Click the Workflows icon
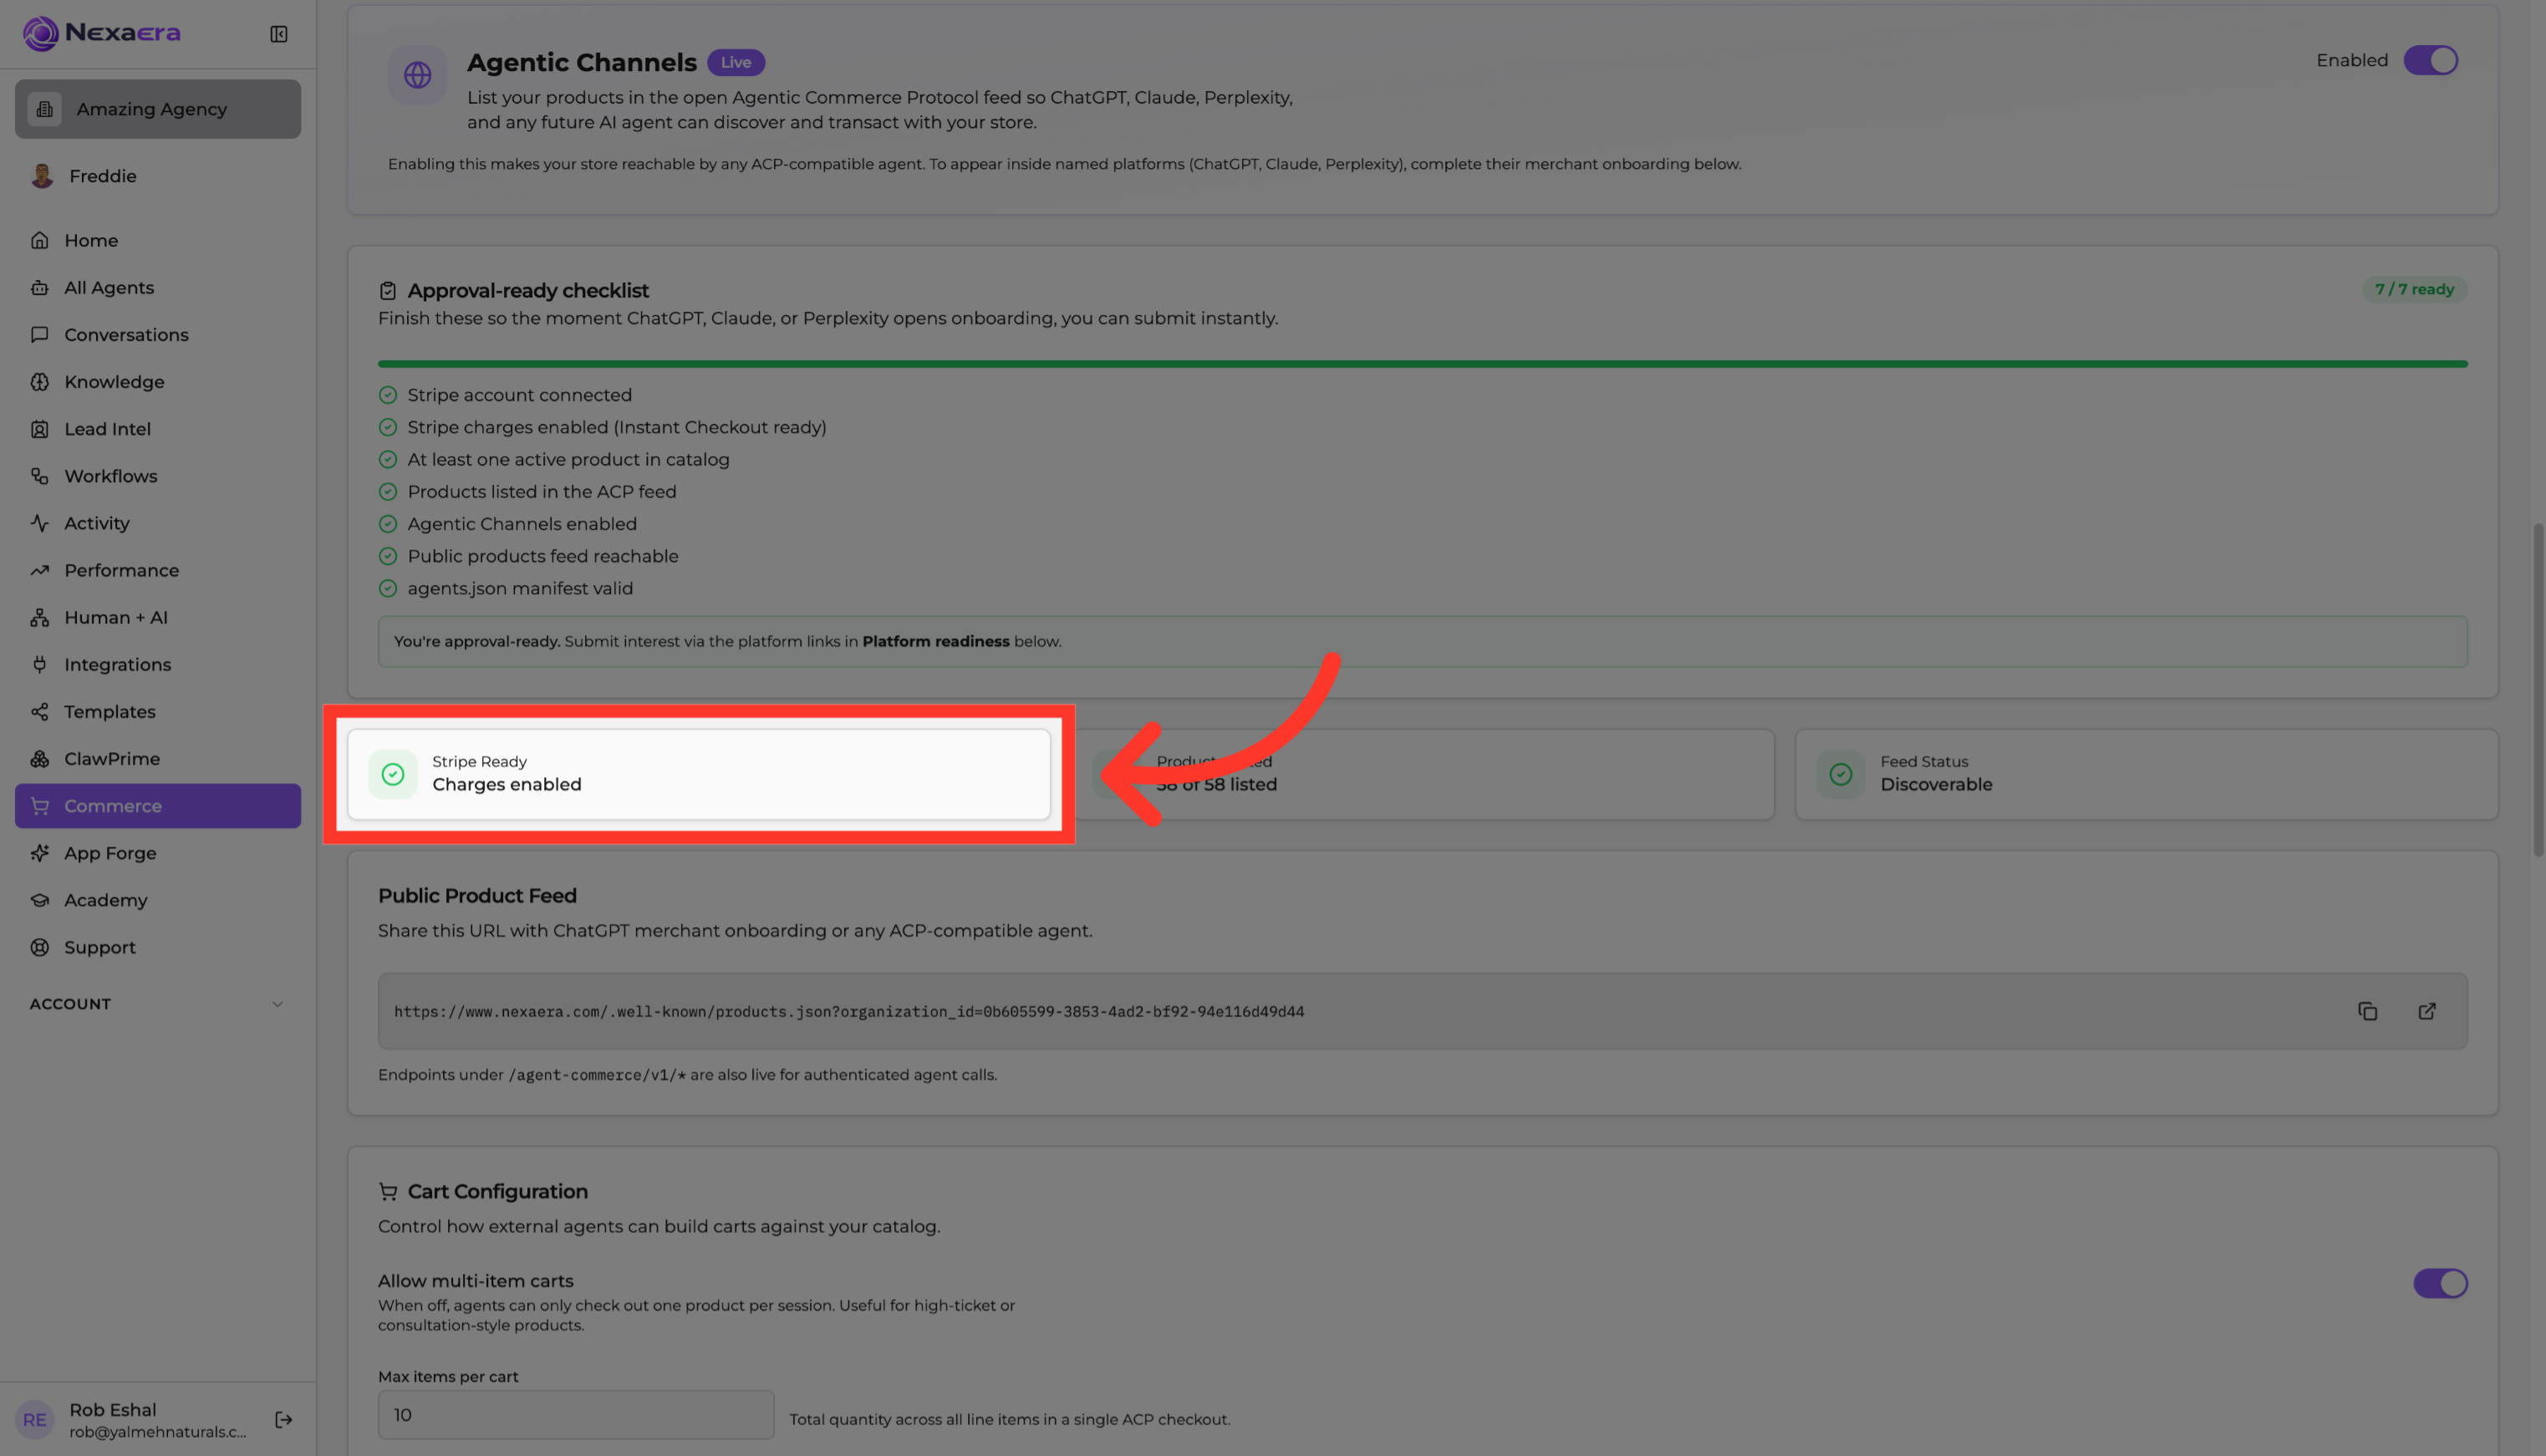Viewport: 2546px width, 1456px height. (40, 476)
